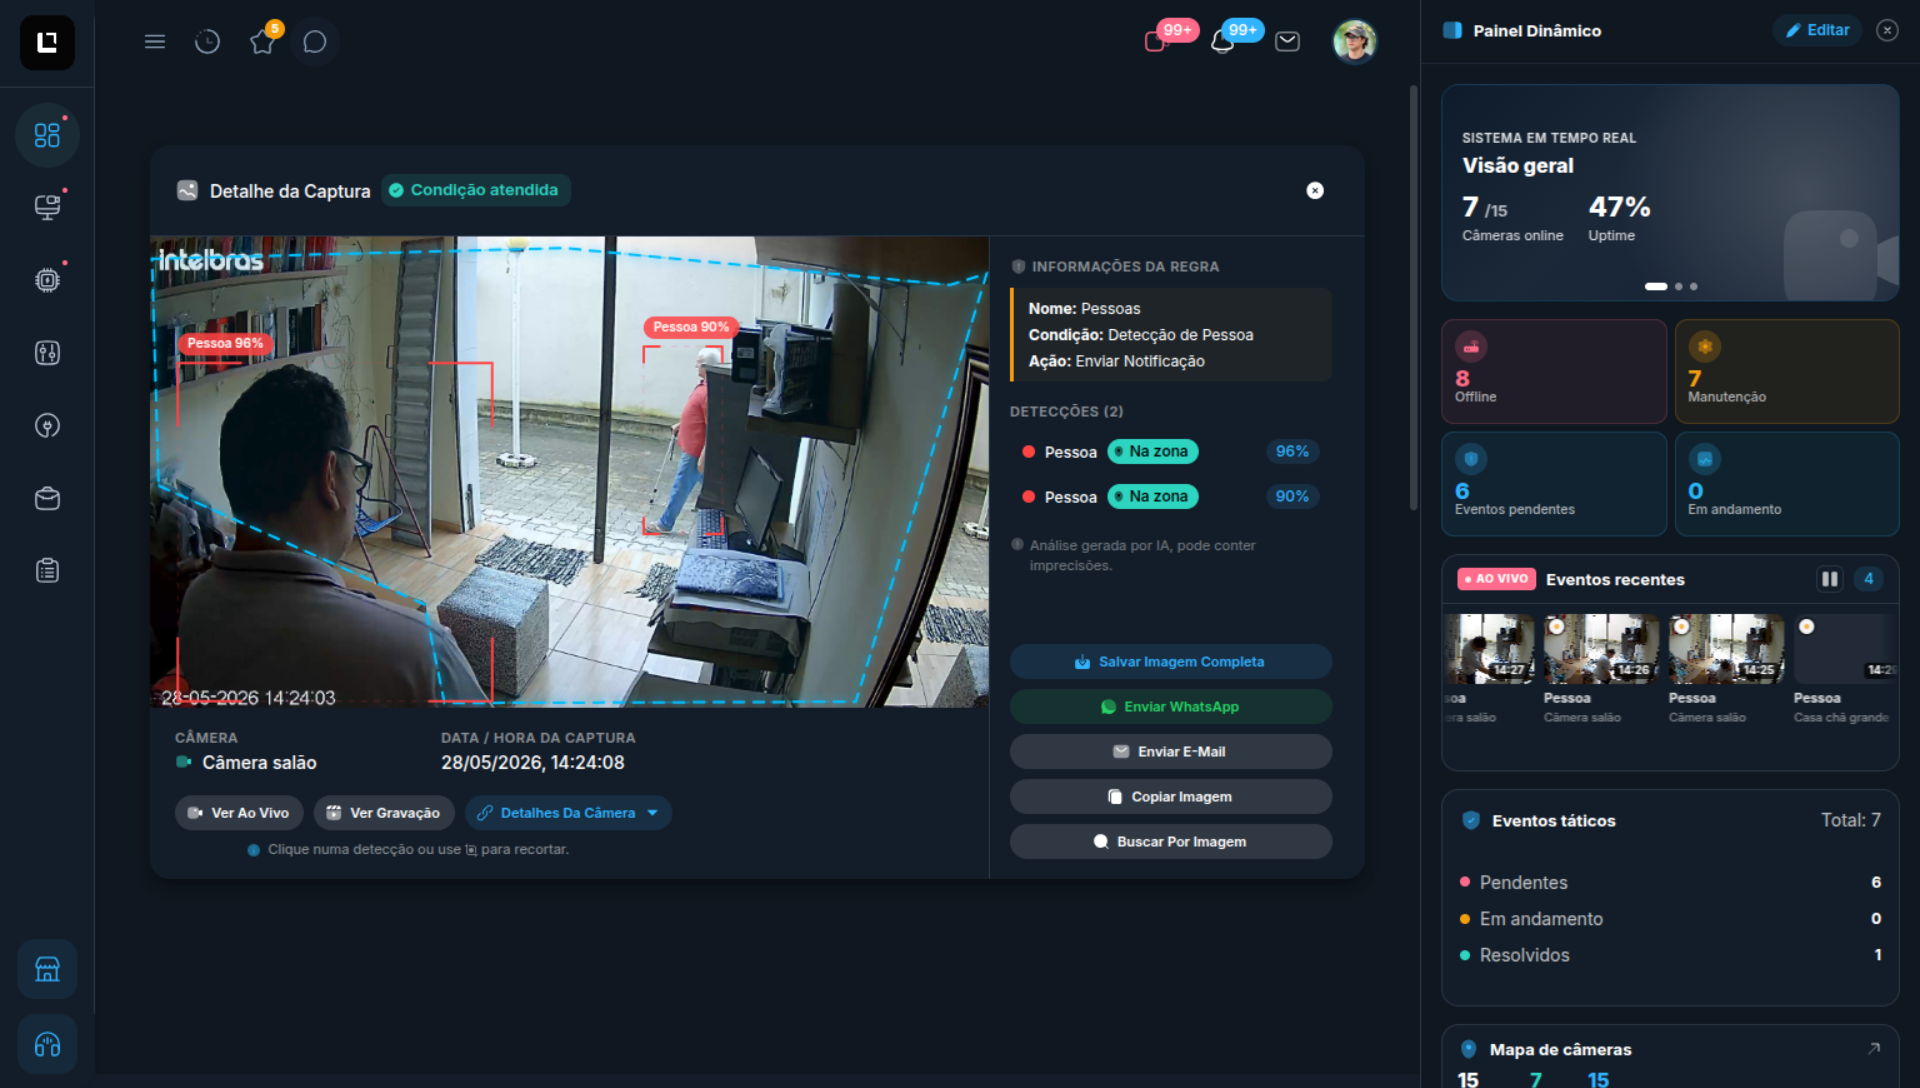The width and height of the screenshot is (1920, 1088).
Task: Open the monitor cameras sidebar icon
Action: pos(47,207)
